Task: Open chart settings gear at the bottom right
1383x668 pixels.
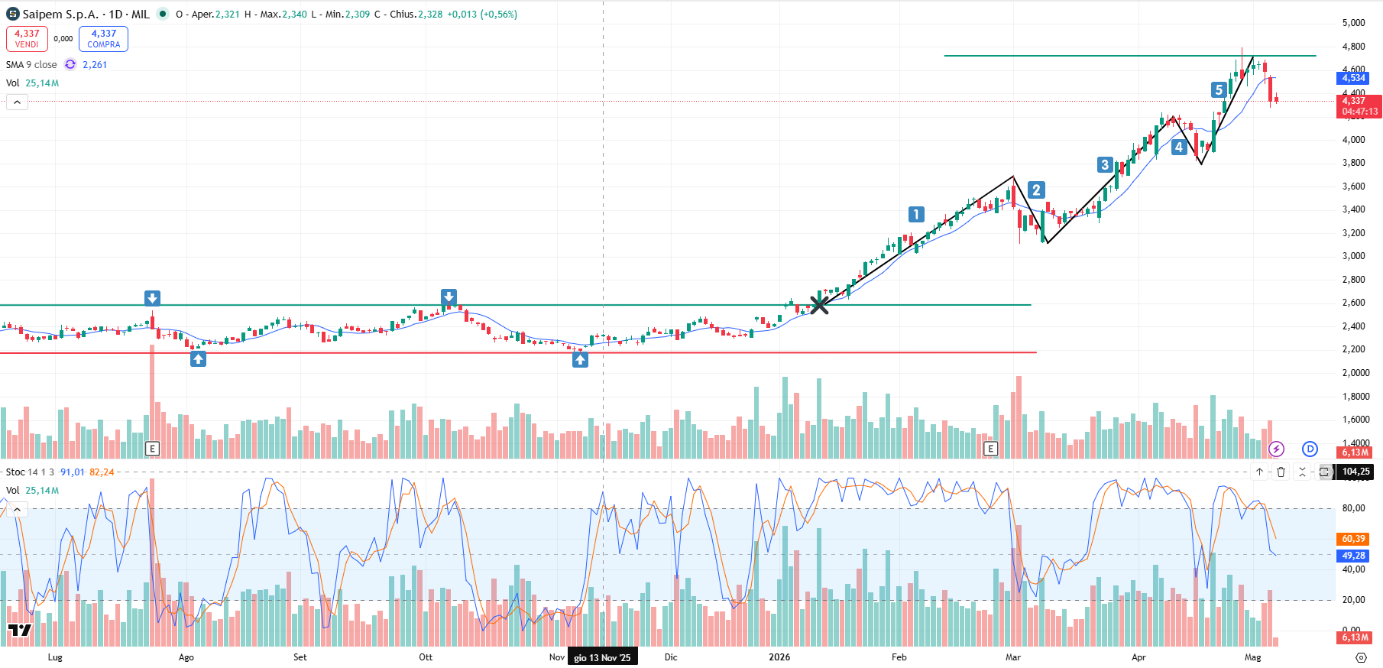Action: [x=1360, y=657]
